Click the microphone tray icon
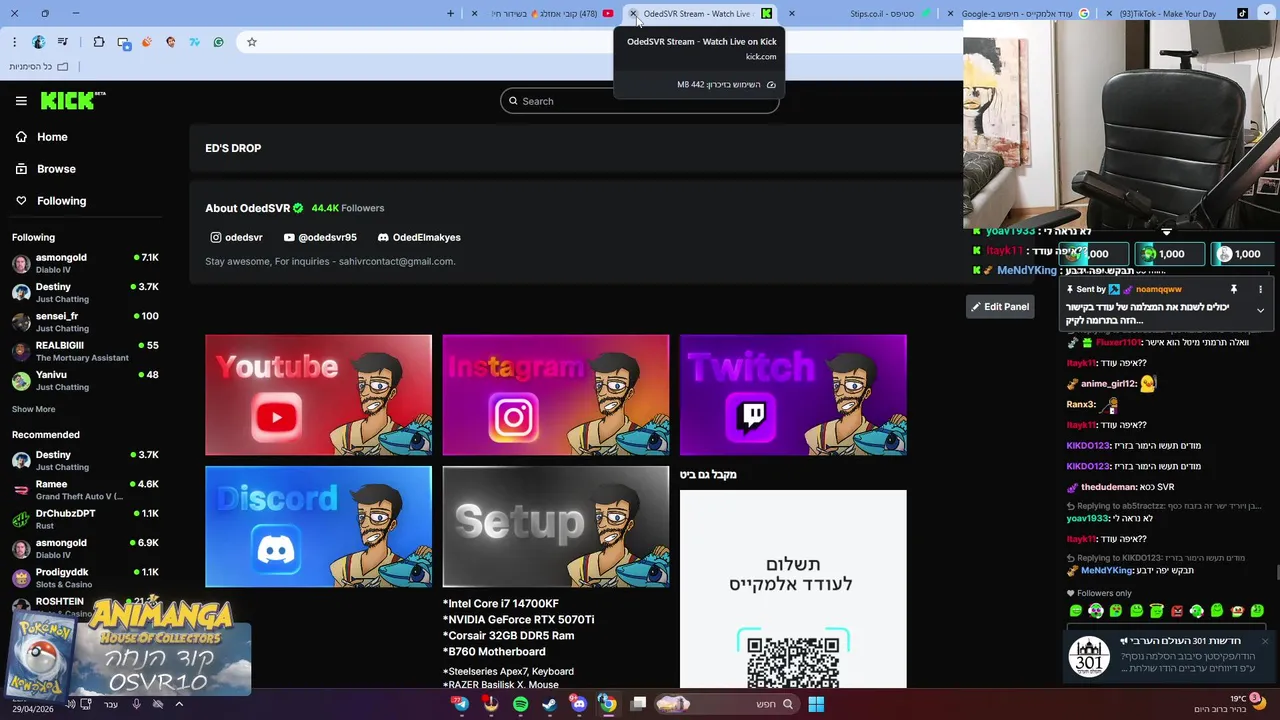The width and height of the screenshot is (1280, 720). (x=136, y=704)
